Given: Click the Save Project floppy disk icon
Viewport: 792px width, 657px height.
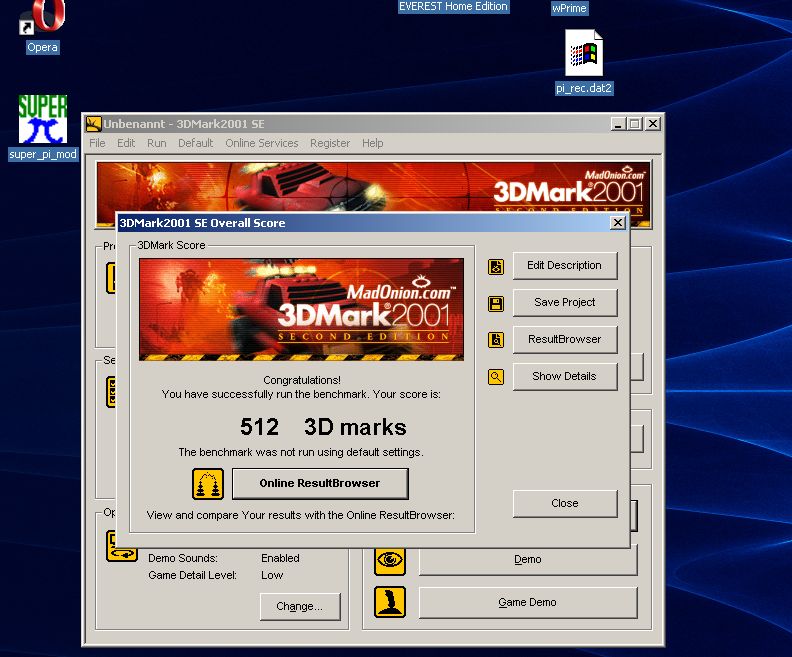Looking at the screenshot, I should (496, 304).
